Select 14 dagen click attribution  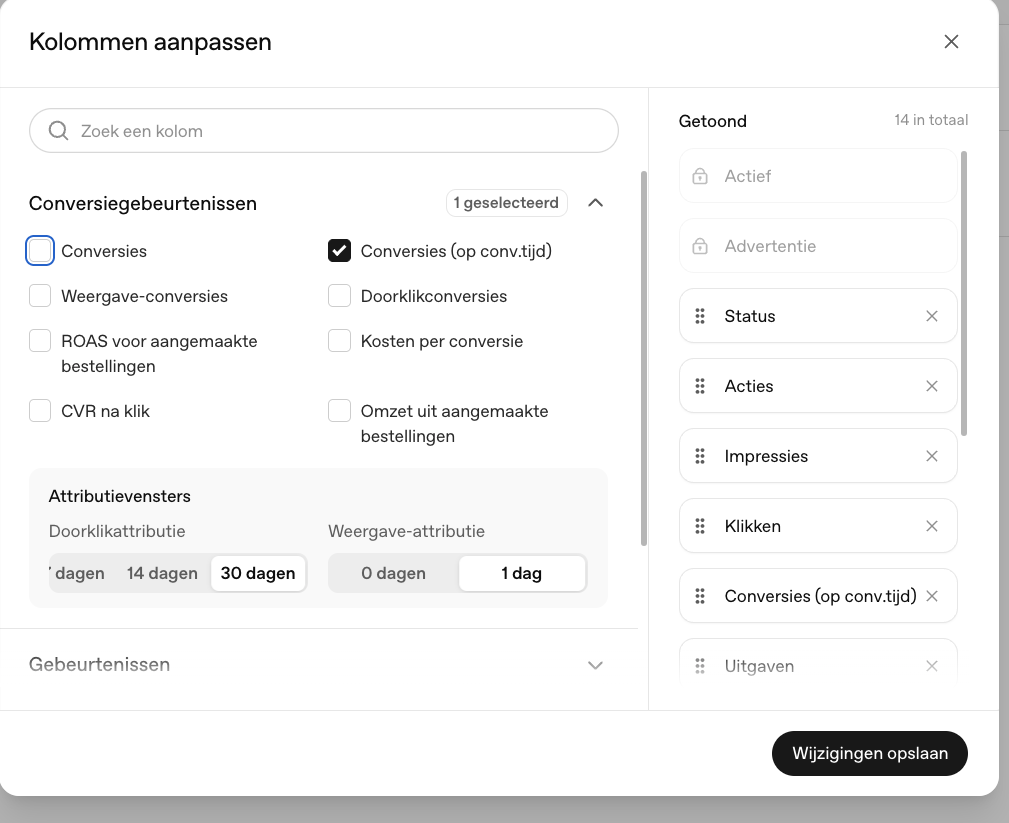click(162, 573)
